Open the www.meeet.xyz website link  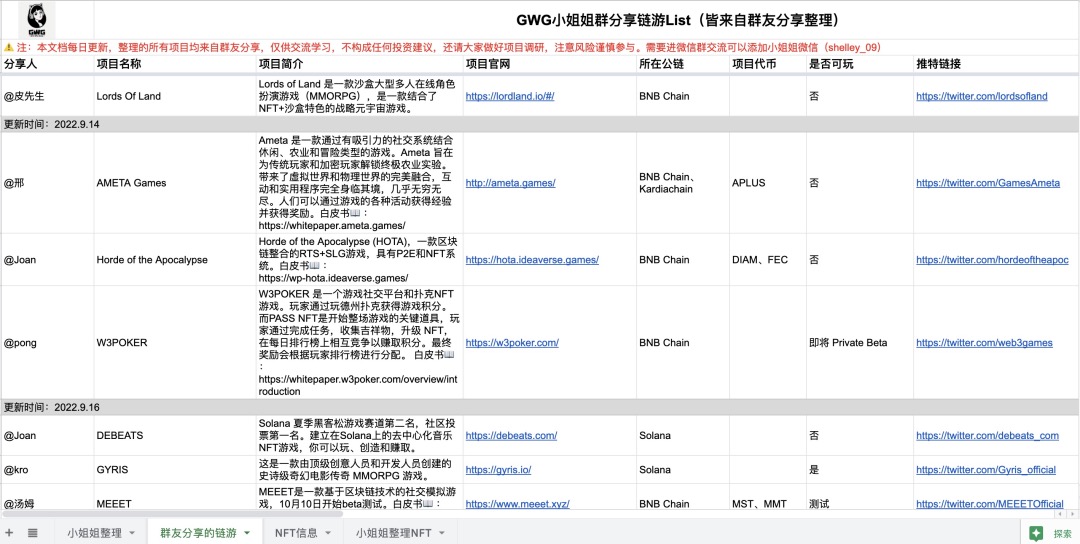pos(517,504)
